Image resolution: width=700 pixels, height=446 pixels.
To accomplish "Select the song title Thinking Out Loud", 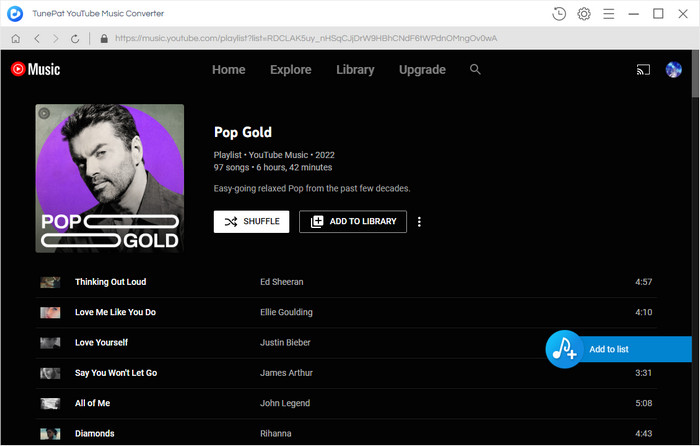I will [110, 282].
